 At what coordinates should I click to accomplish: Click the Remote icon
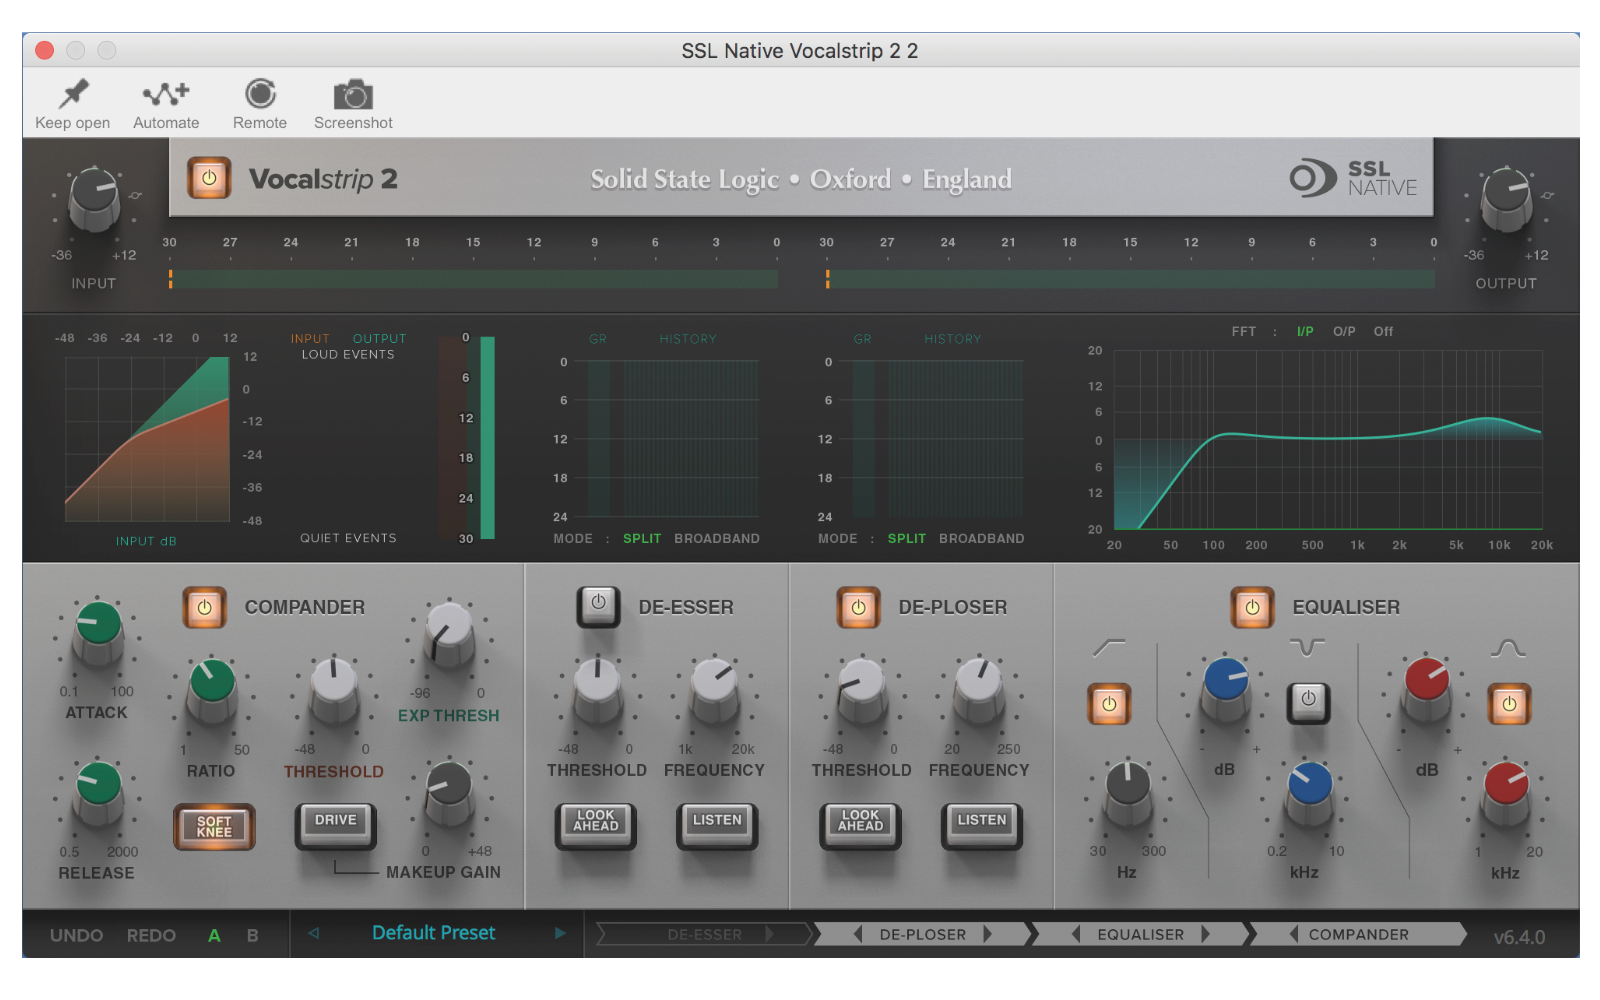click(x=260, y=94)
